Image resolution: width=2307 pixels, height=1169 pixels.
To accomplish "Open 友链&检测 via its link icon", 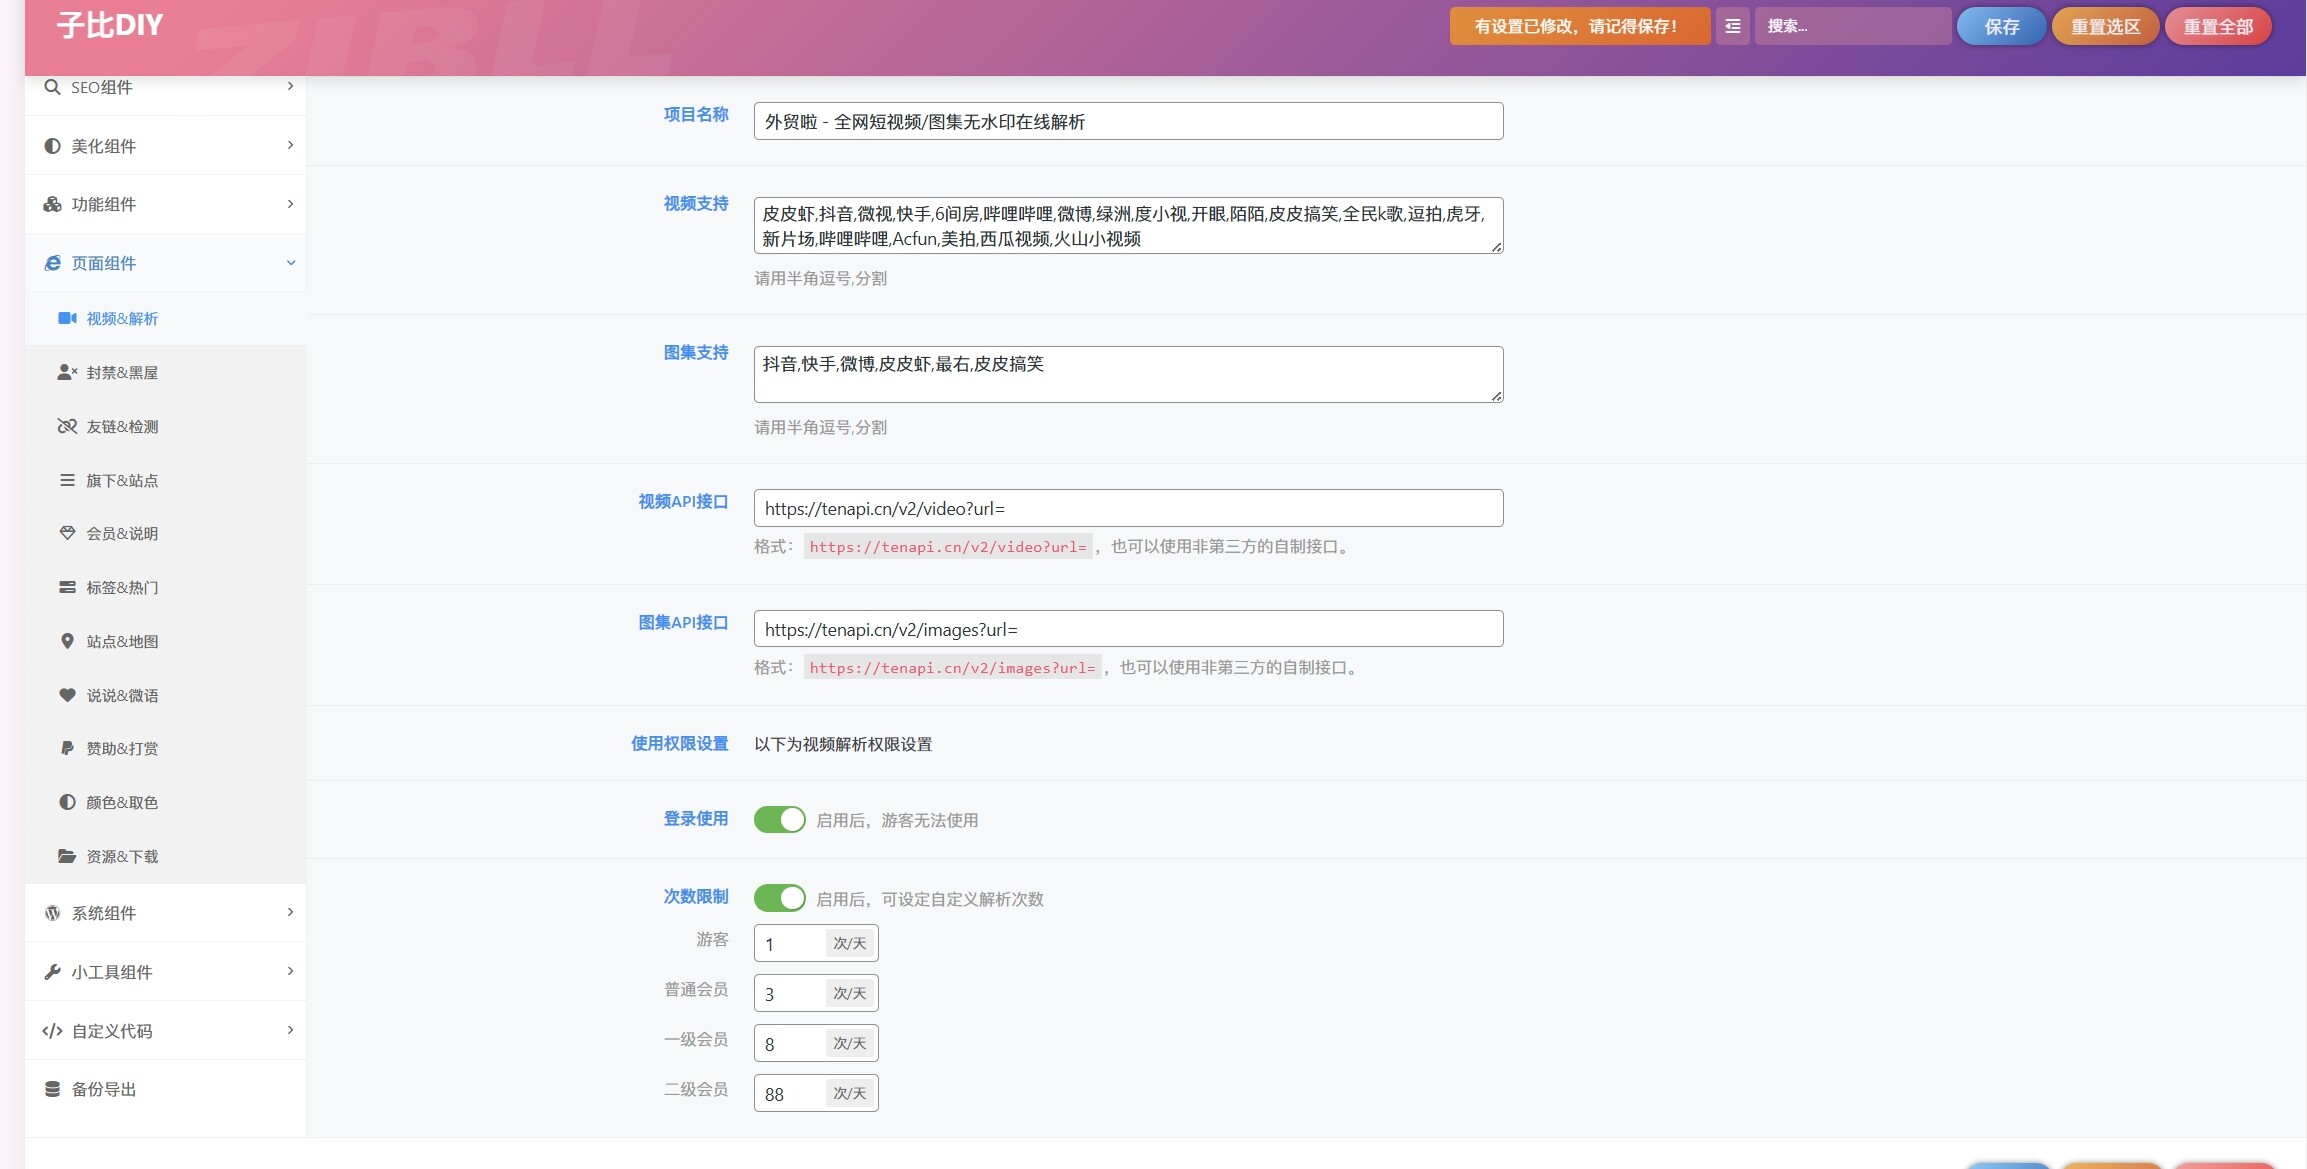I will (67, 426).
